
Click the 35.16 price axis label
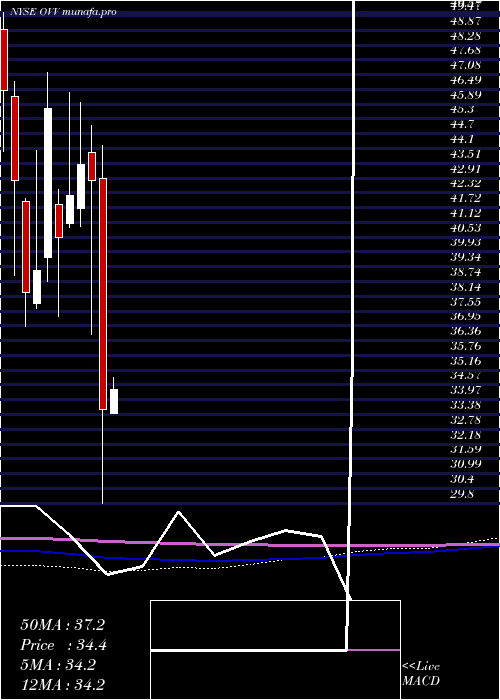tap(466, 361)
